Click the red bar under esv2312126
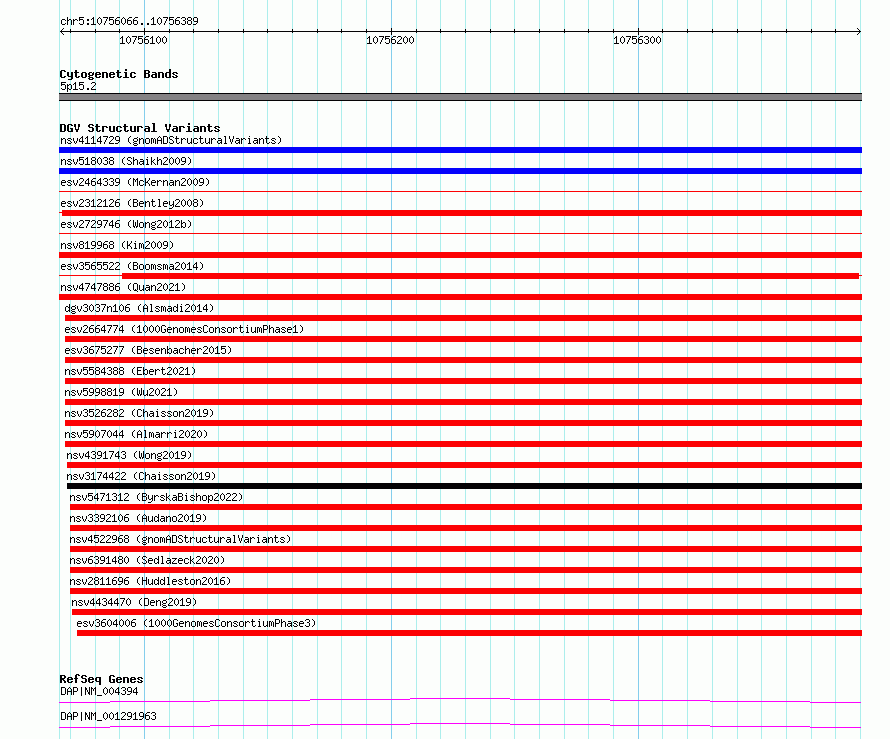This screenshot has height=739, width=890. tap(462, 213)
